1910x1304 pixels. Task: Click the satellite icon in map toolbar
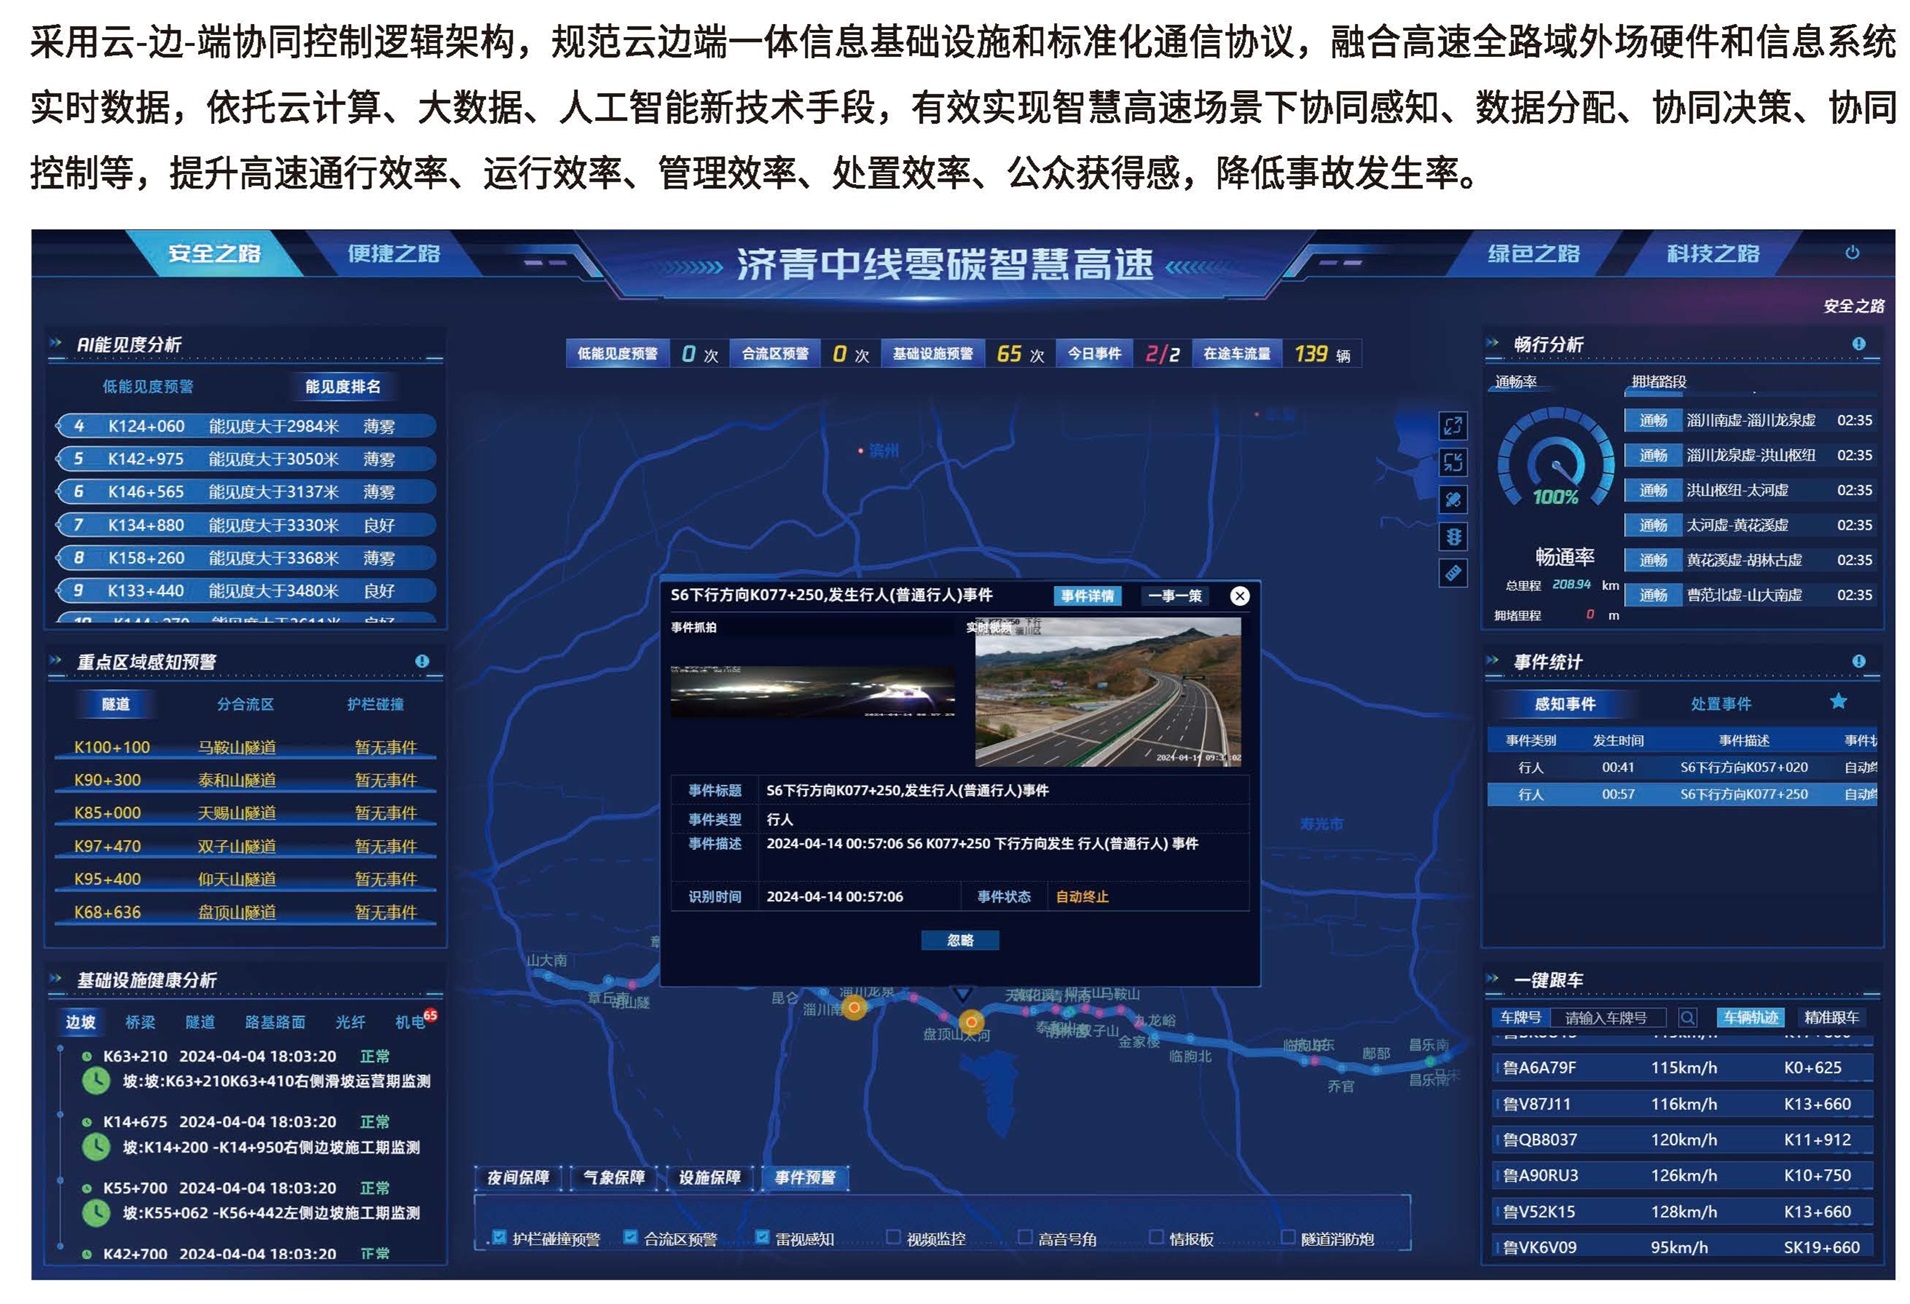pos(1452,499)
